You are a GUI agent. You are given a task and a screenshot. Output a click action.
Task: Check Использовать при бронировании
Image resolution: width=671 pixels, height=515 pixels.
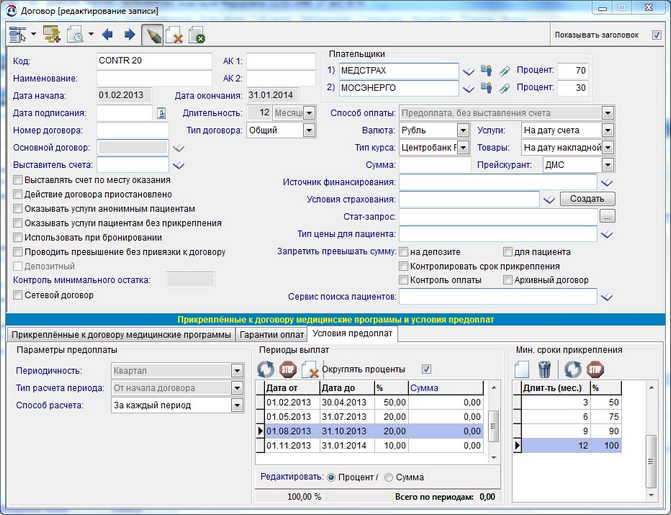click(18, 237)
